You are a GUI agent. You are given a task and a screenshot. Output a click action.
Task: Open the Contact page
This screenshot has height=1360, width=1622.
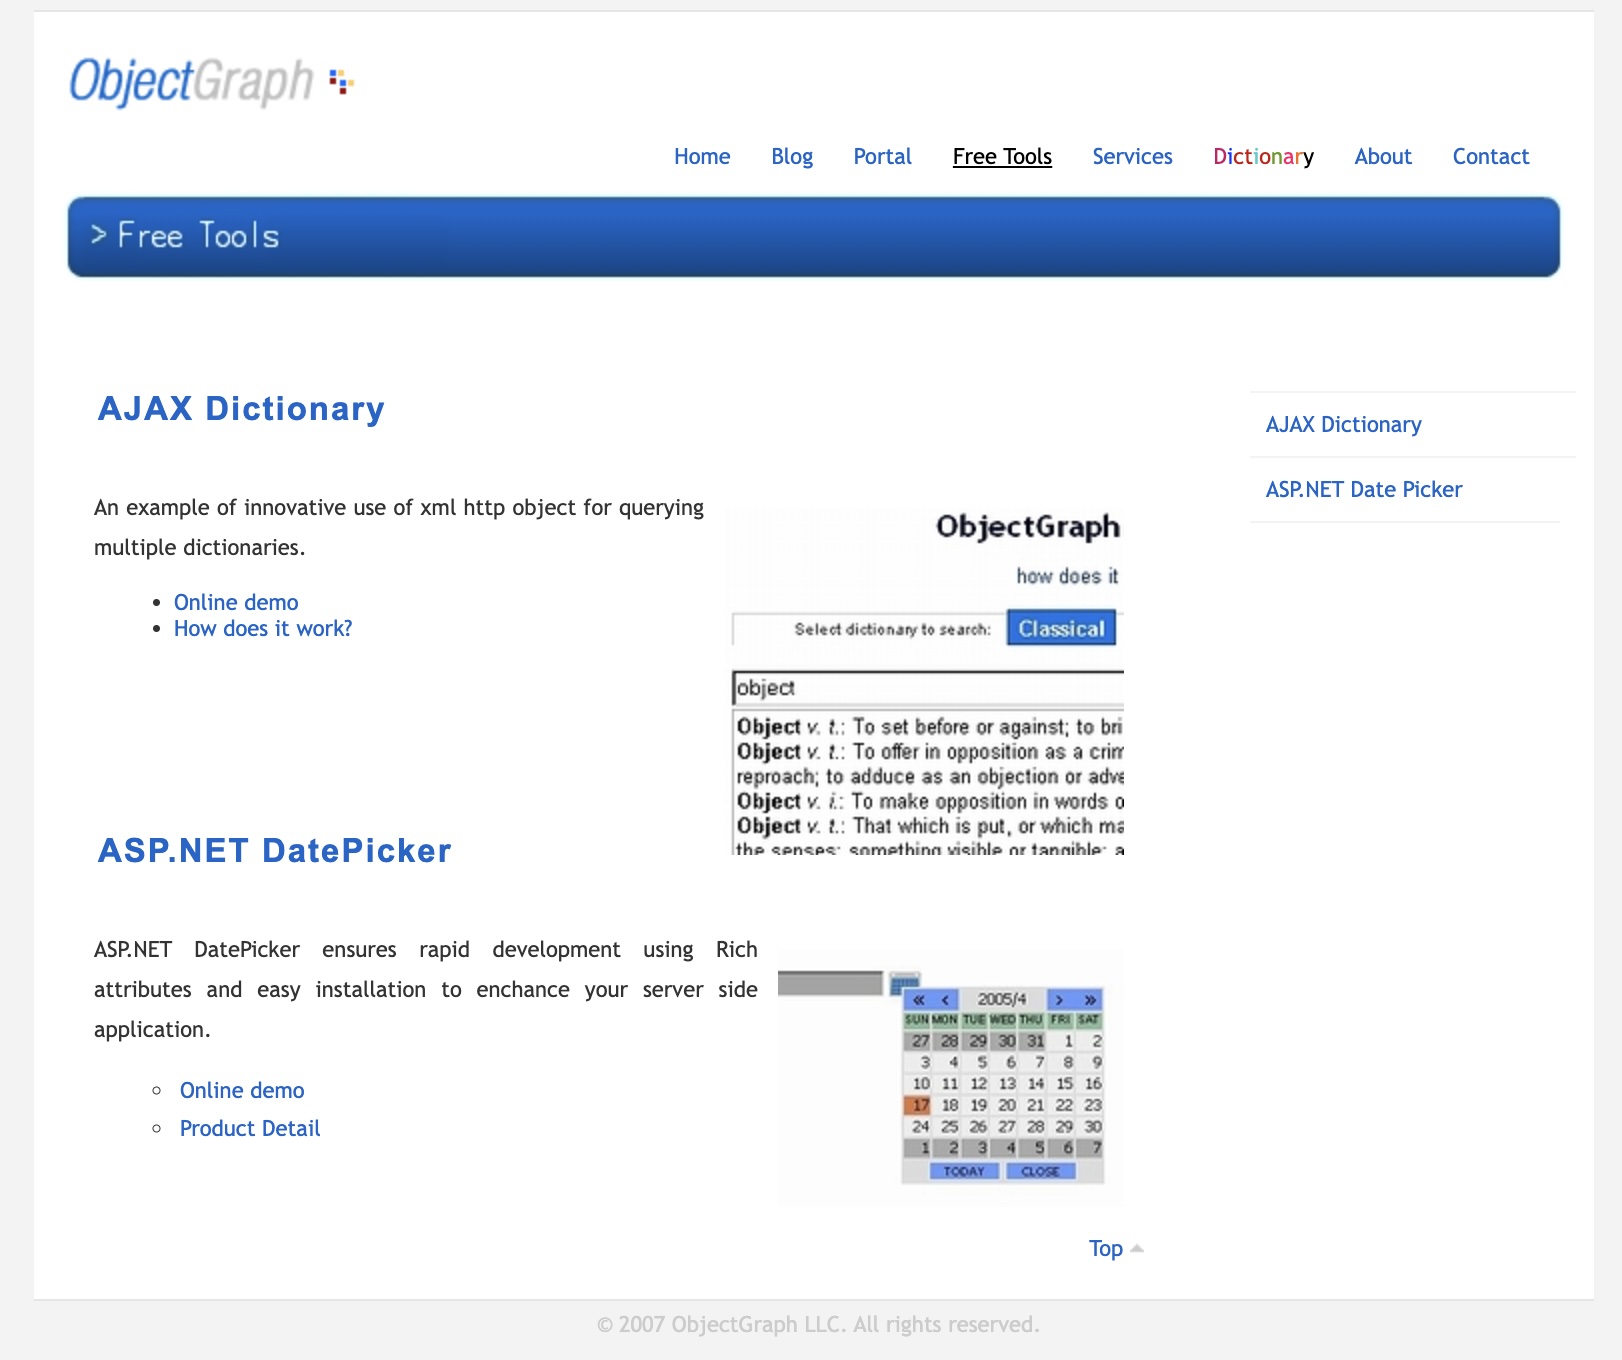point(1490,156)
